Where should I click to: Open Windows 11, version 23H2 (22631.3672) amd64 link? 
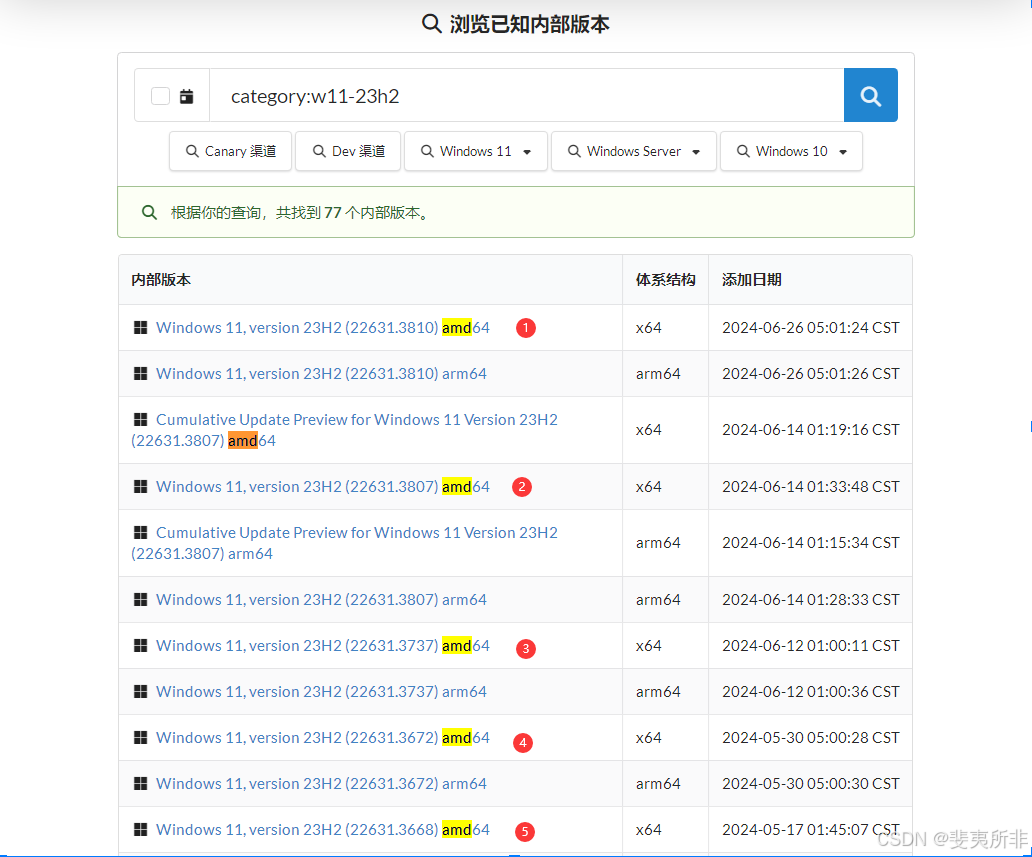322,739
